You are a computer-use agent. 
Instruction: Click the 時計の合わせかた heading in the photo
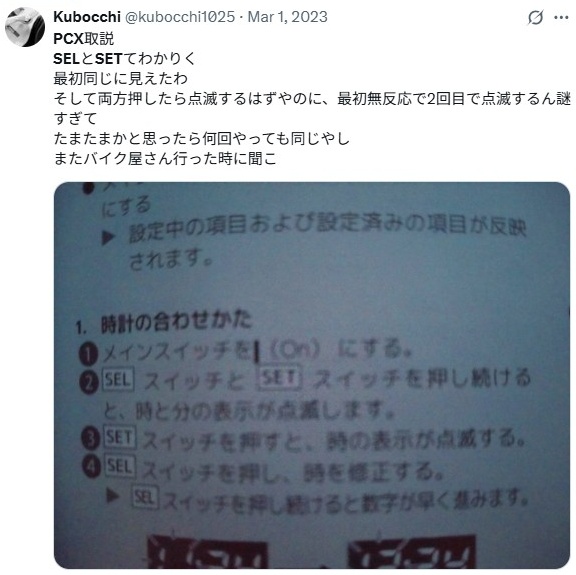point(176,321)
